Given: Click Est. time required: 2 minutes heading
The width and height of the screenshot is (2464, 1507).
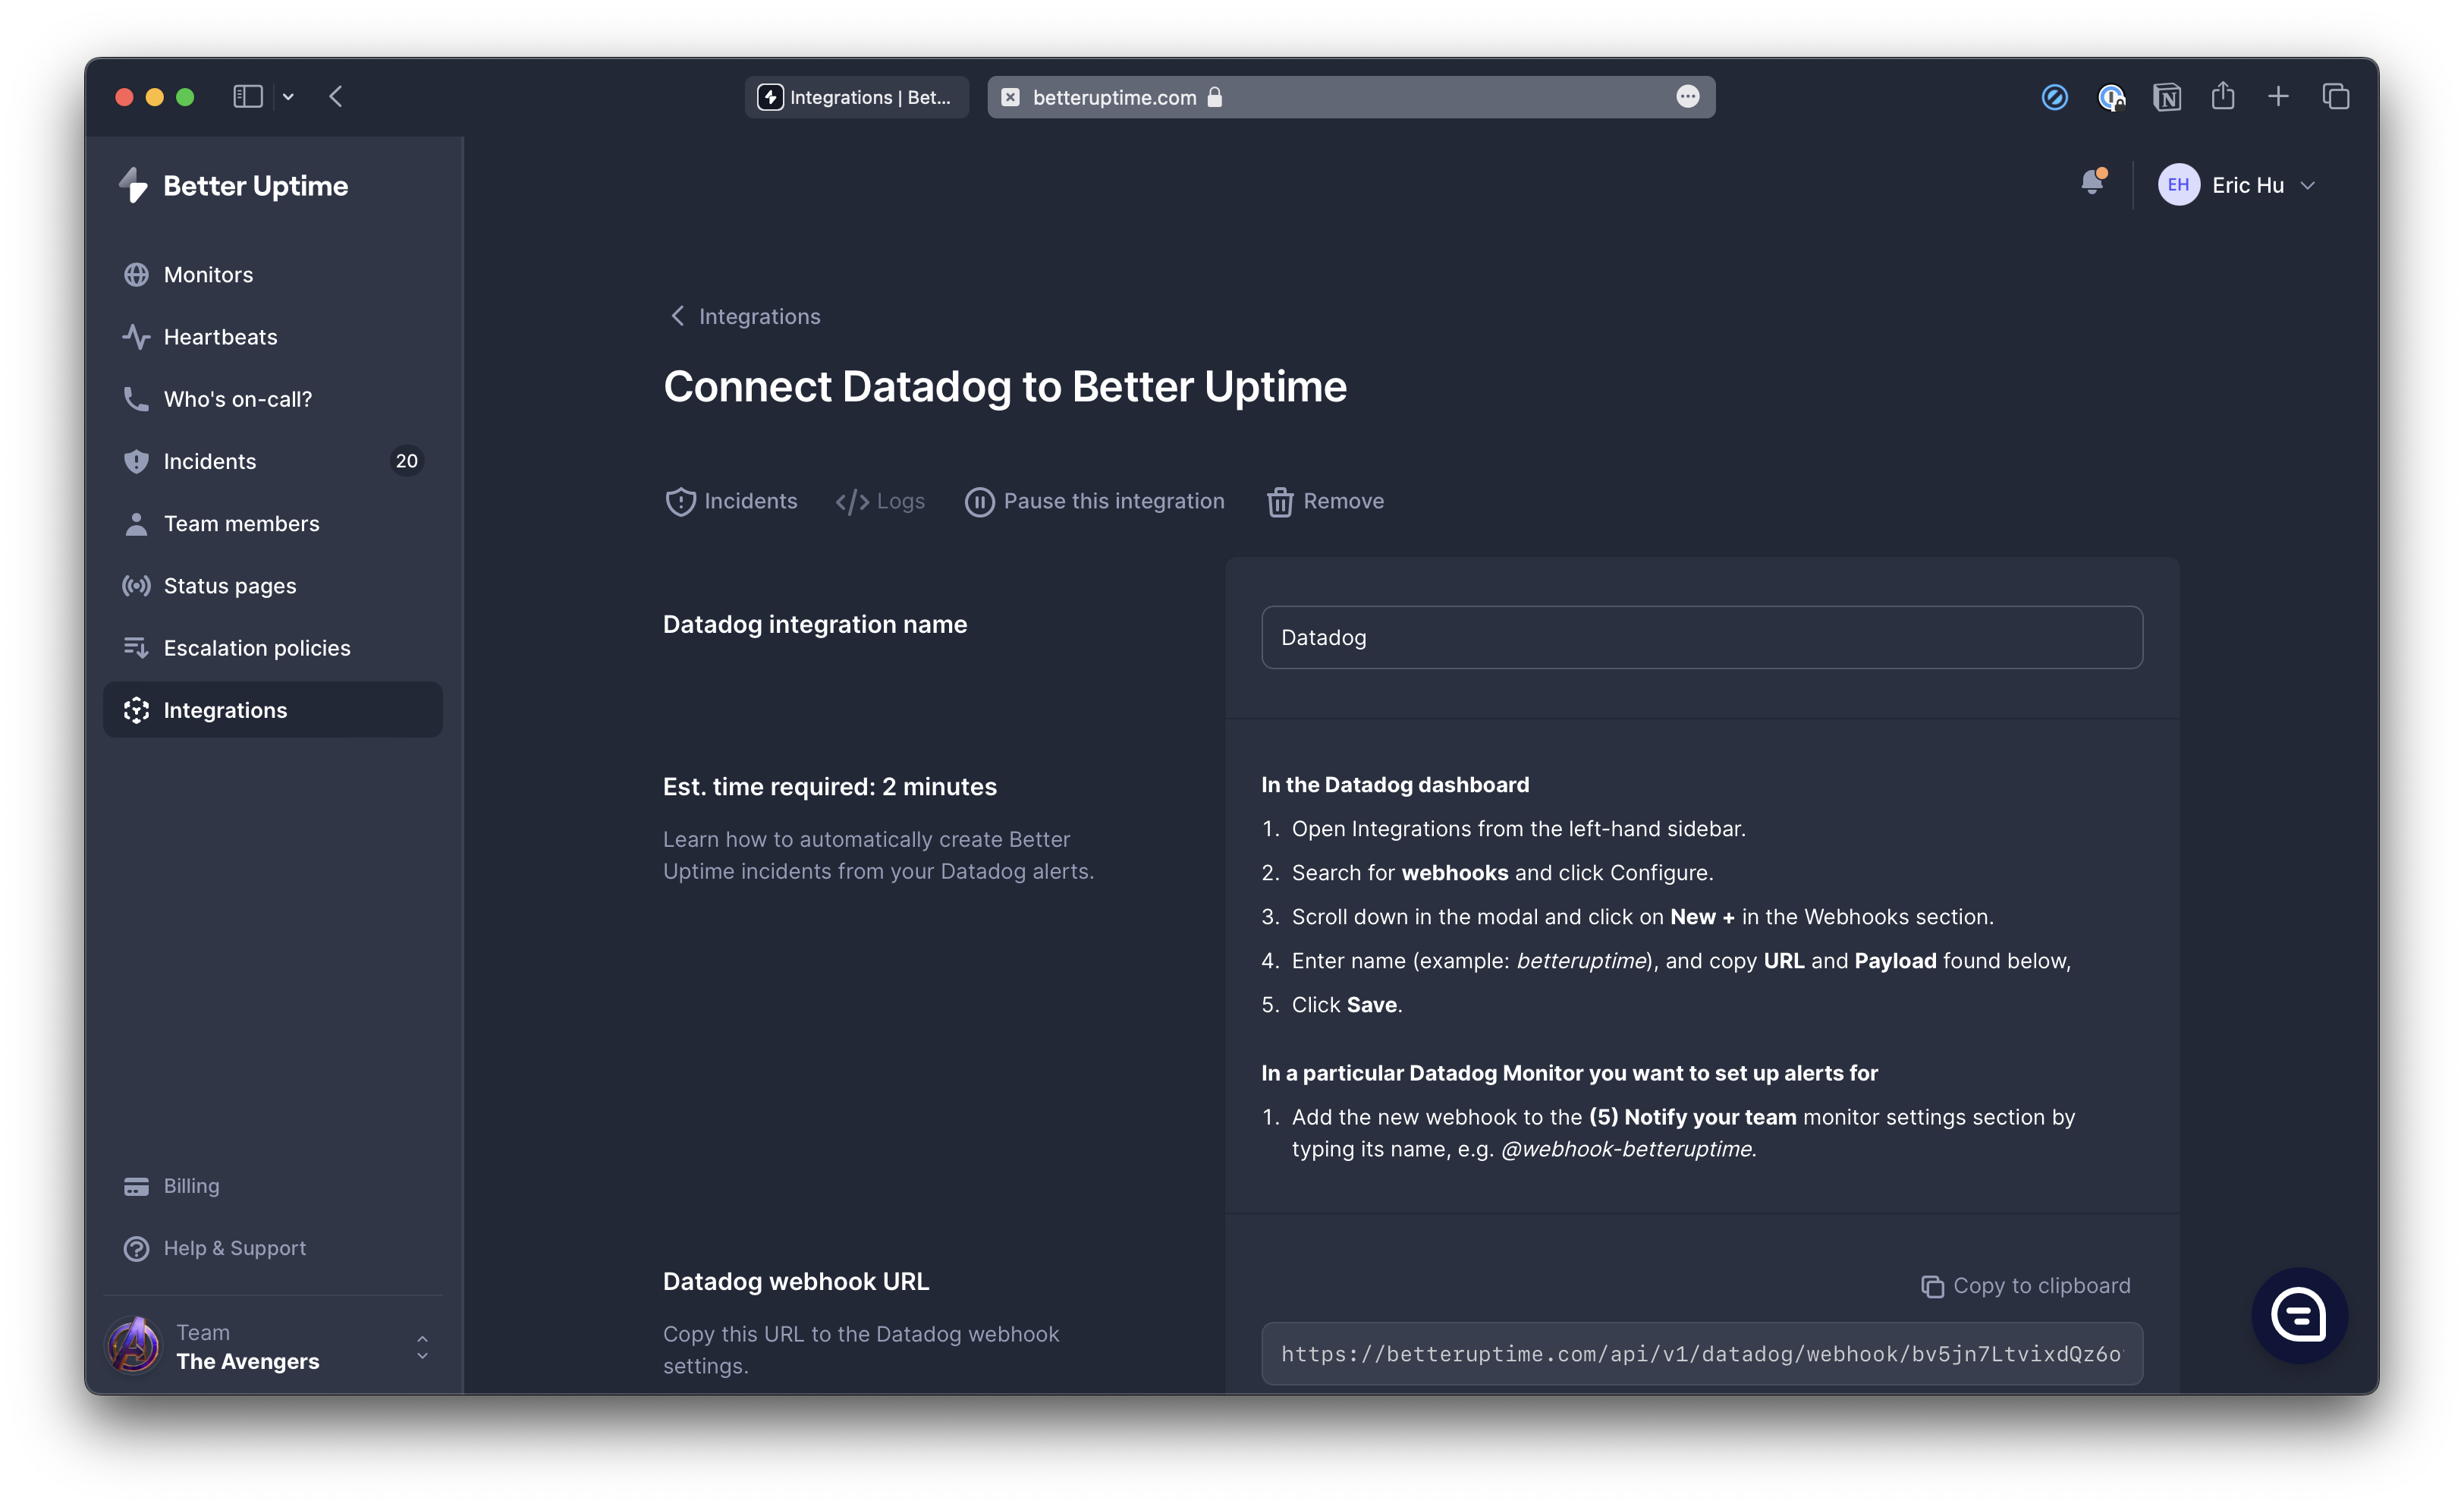Looking at the screenshot, I should click(830, 787).
